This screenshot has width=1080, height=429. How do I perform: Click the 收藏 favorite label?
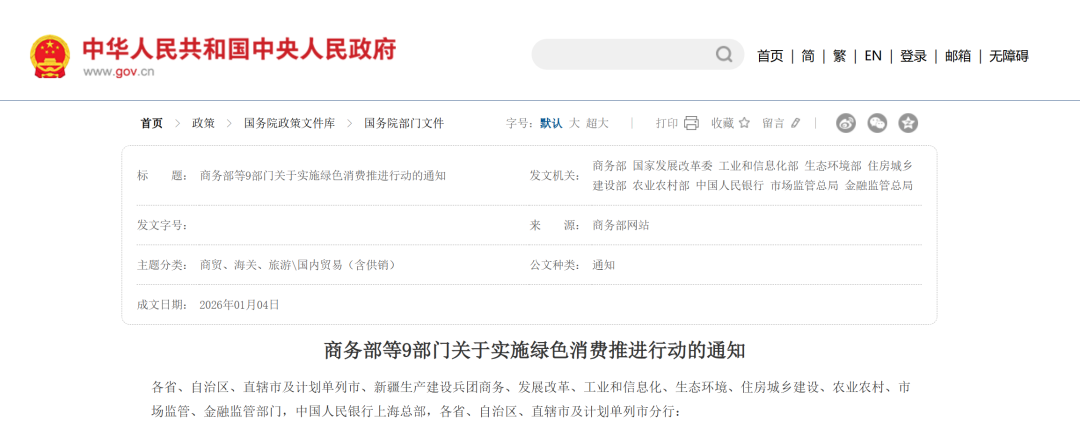click(723, 123)
